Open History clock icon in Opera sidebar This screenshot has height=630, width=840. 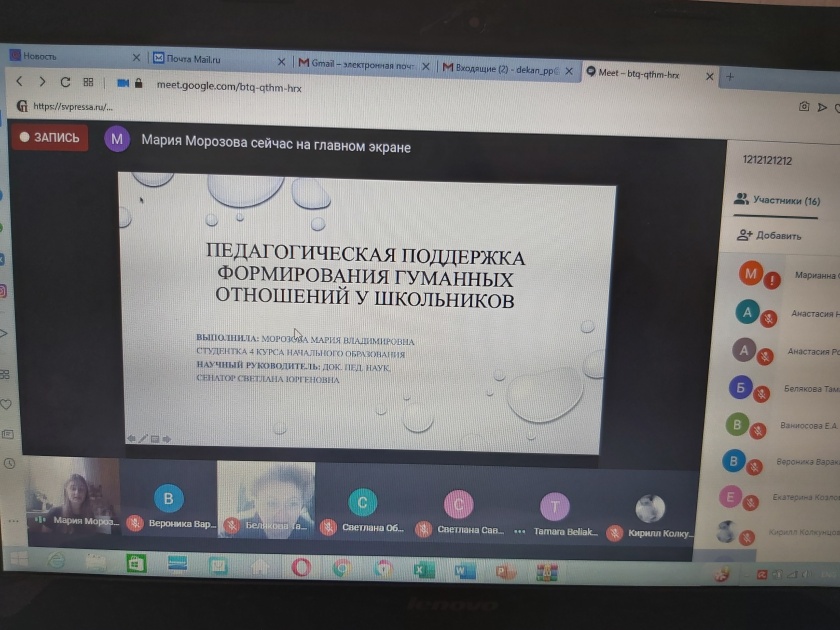pos(10,463)
